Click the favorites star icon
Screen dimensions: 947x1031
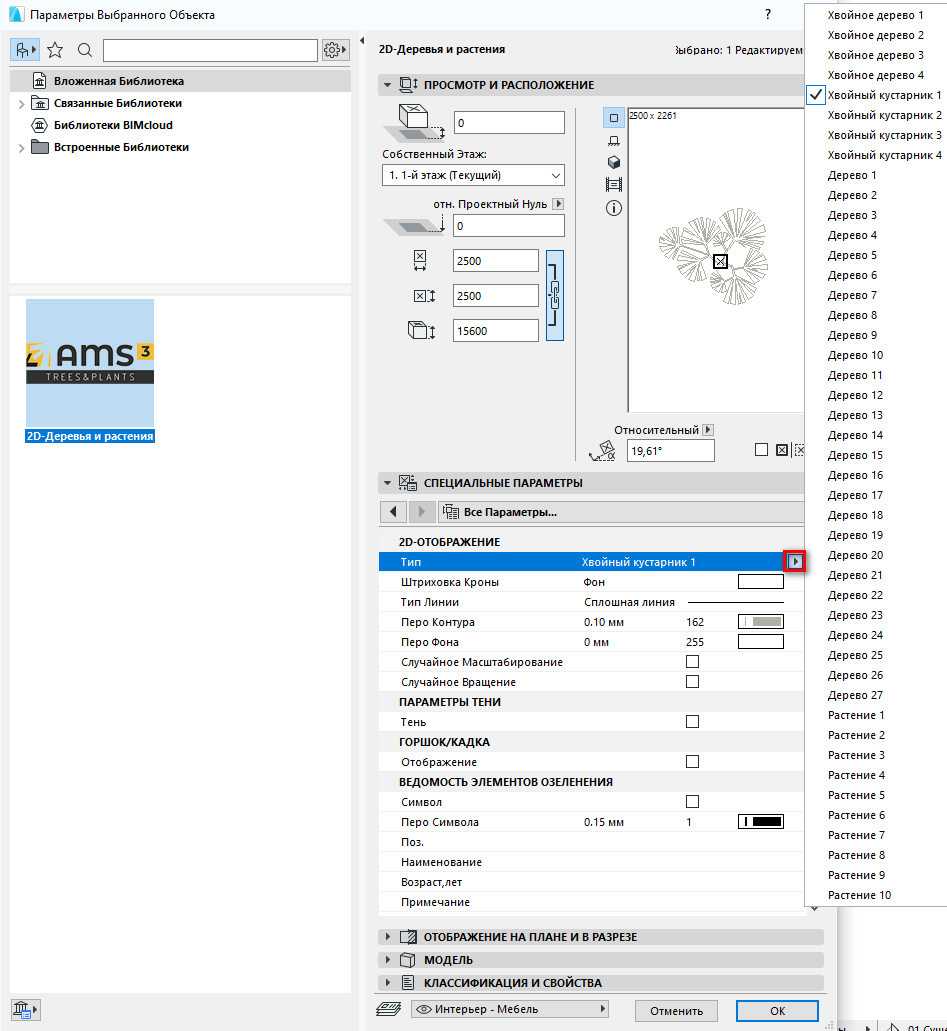click(x=55, y=50)
